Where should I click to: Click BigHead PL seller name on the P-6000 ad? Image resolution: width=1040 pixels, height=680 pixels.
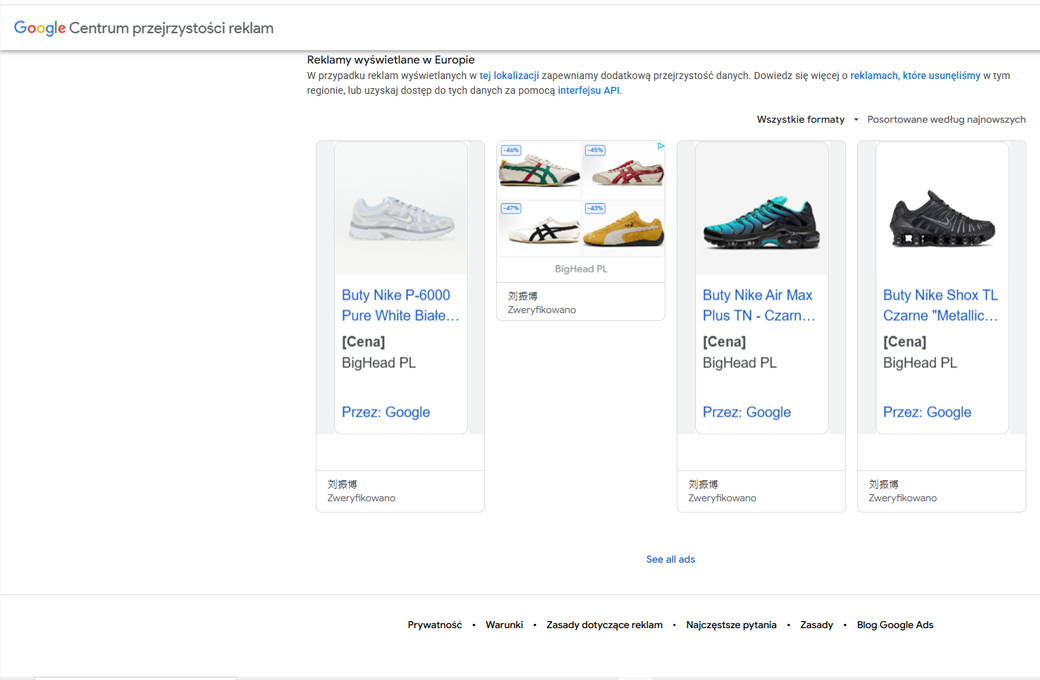click(x=379, y=363)
